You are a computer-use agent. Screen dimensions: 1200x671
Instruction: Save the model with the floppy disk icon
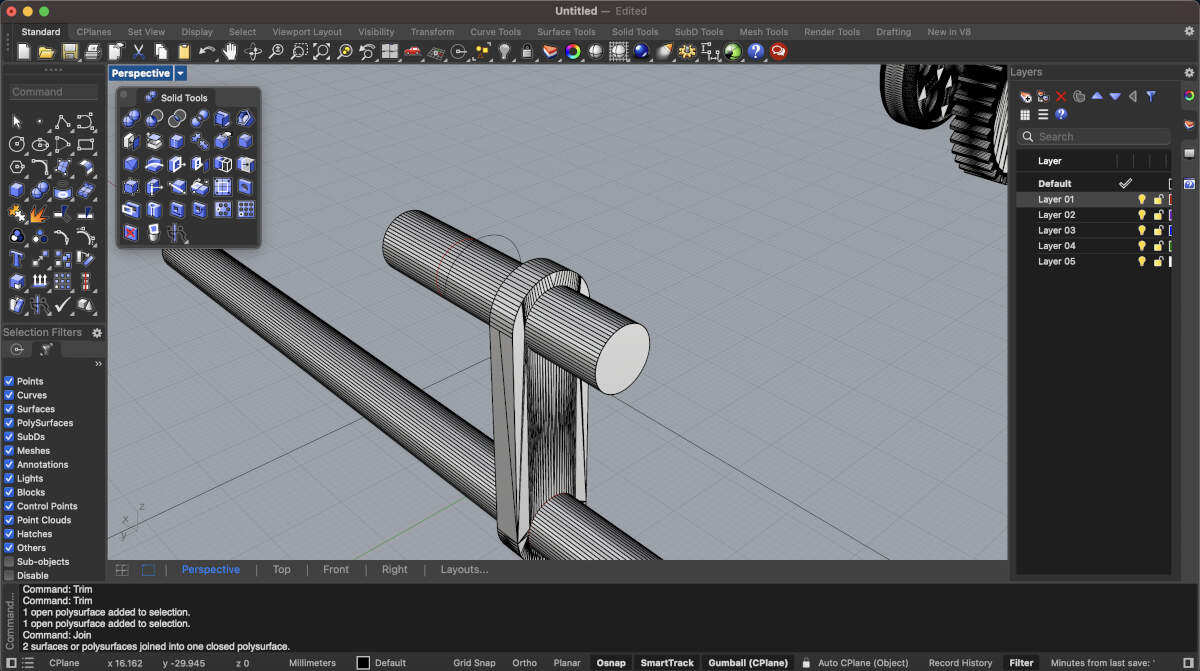(69, 51)
